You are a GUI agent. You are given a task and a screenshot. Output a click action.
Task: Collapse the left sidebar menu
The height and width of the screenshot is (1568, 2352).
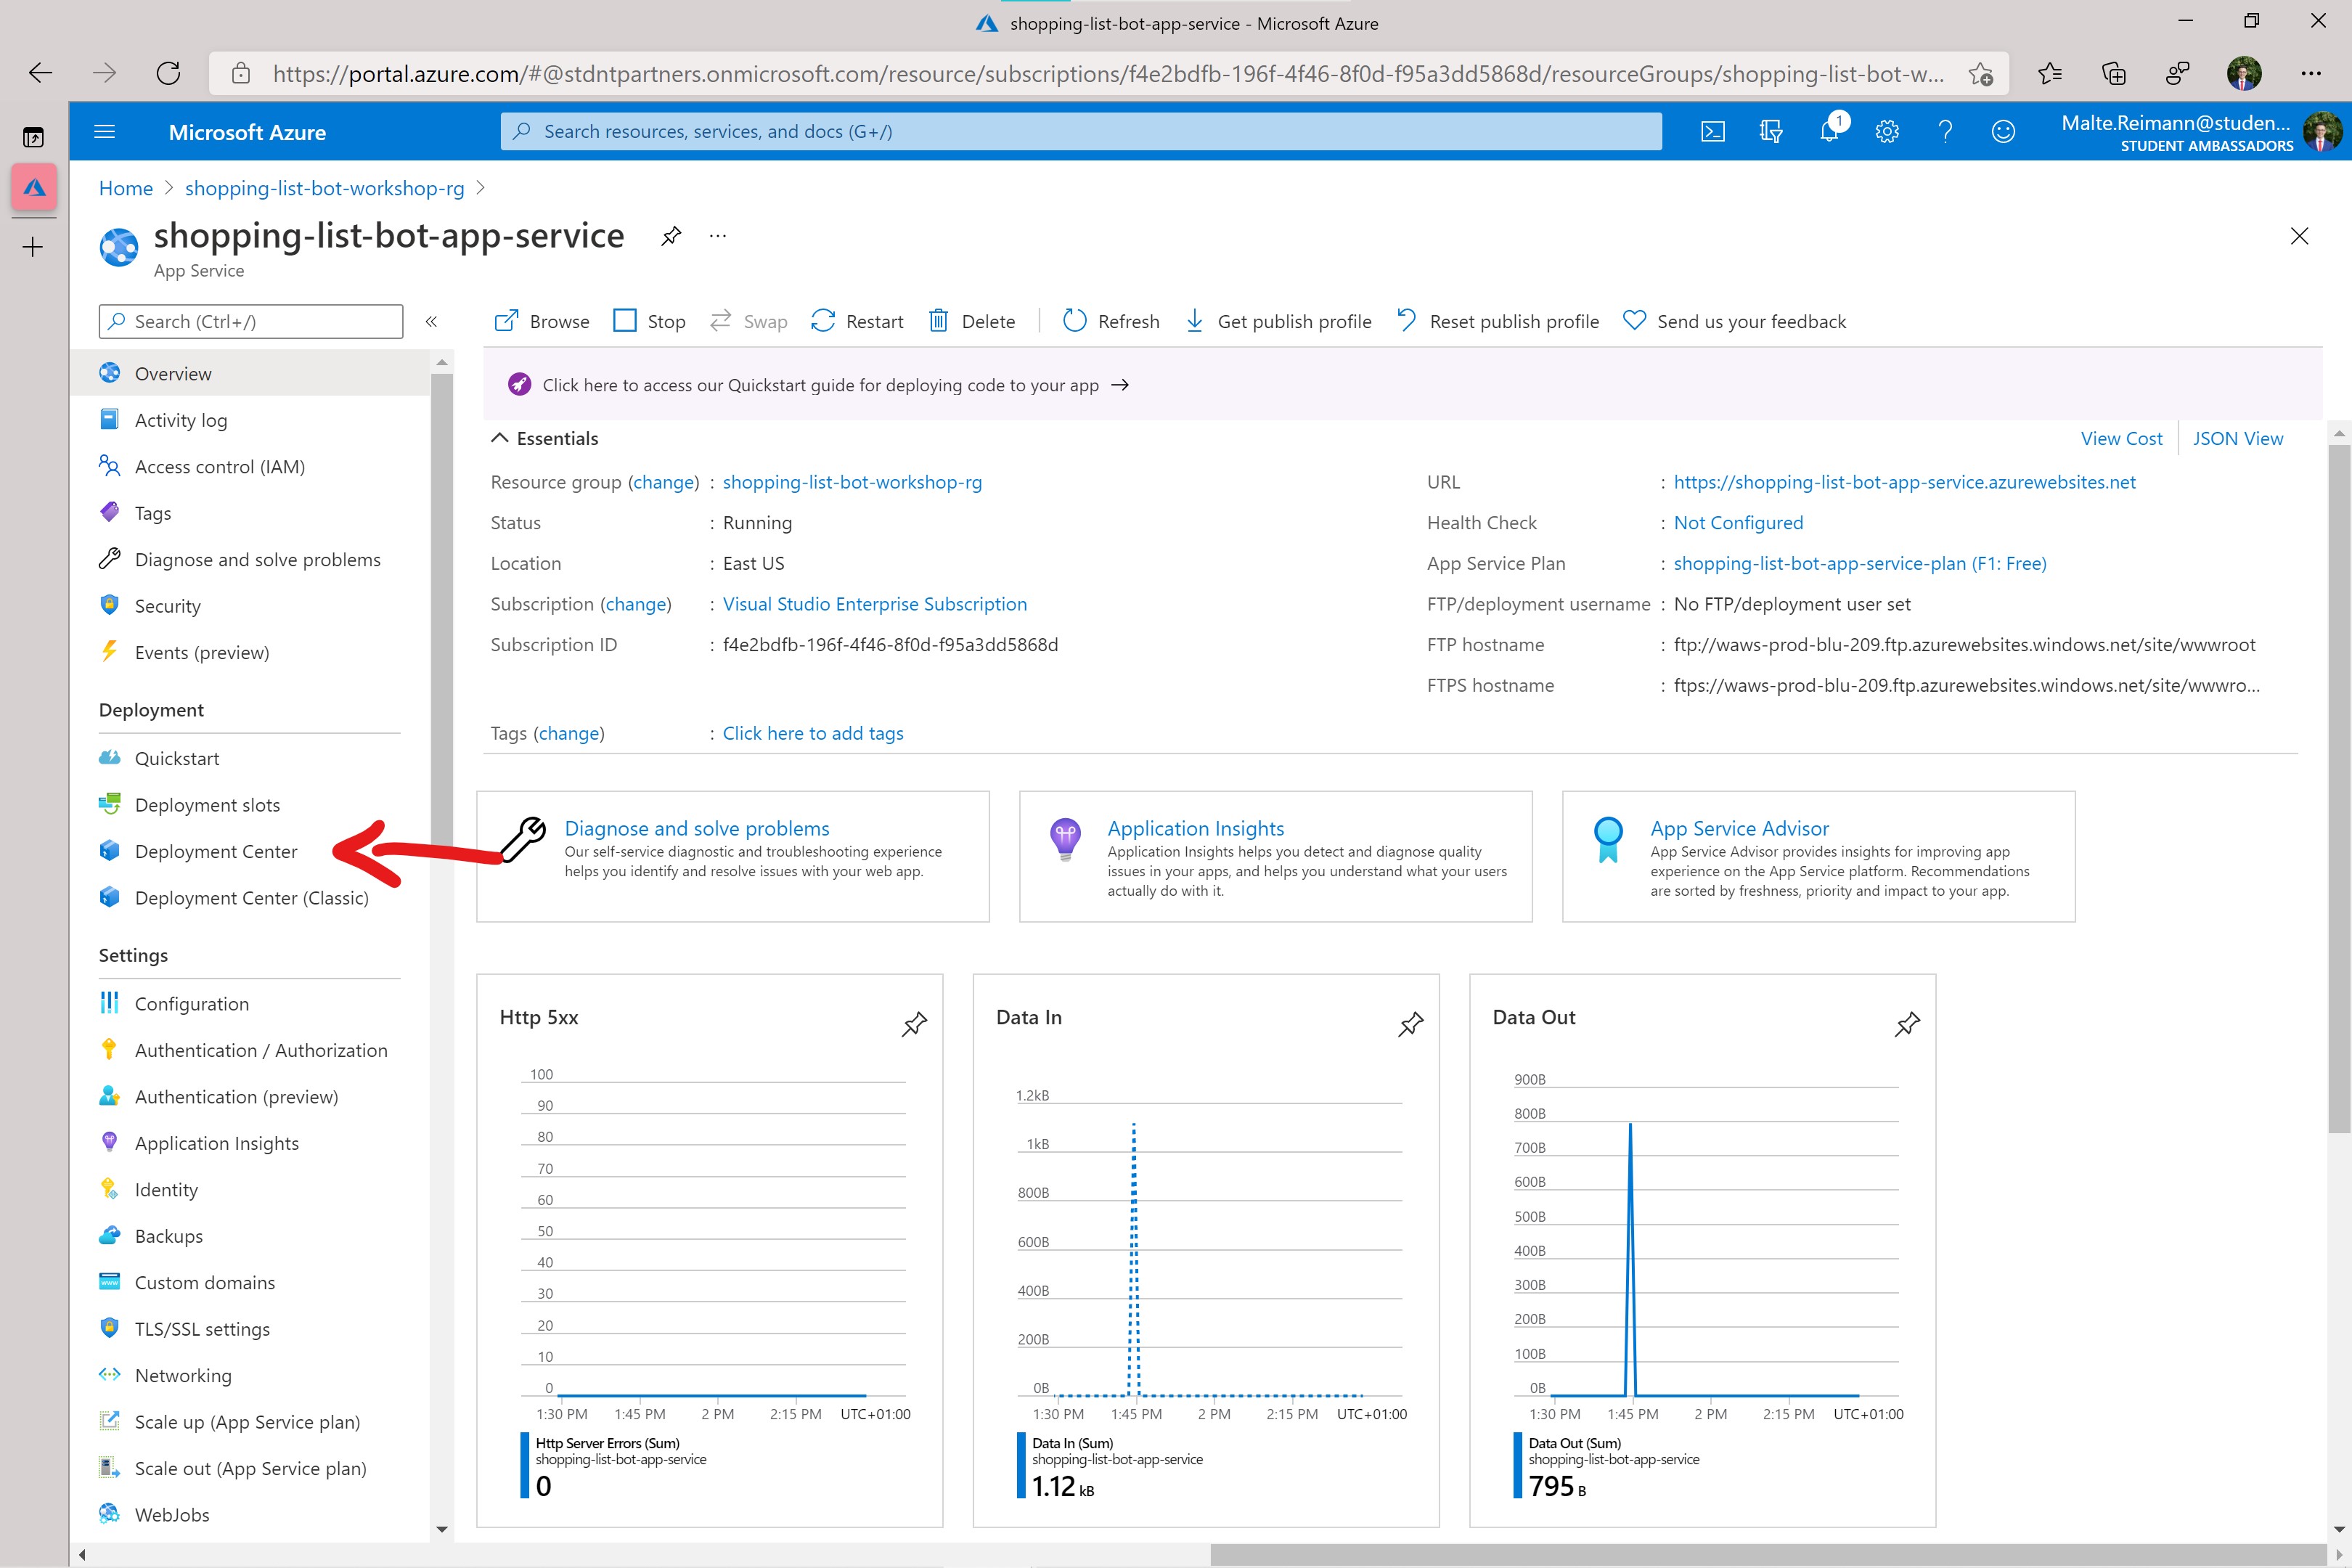click(x=431, y=321)
